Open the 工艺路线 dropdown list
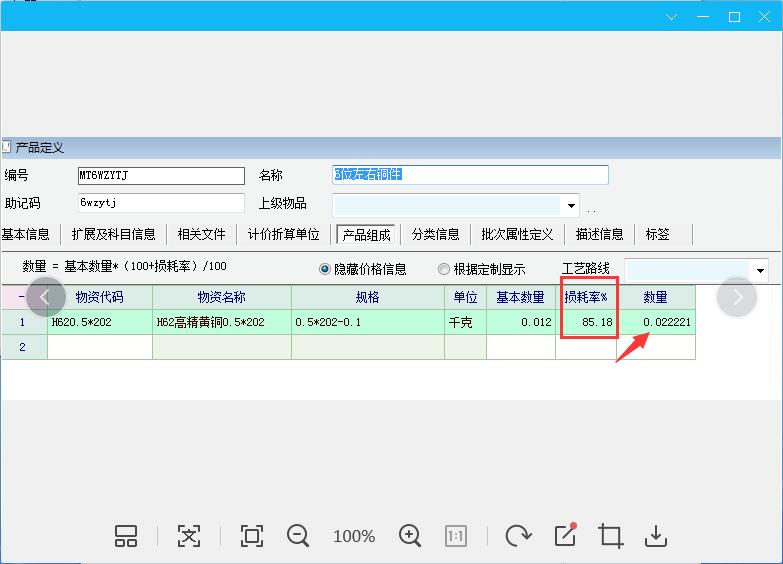 760,270
